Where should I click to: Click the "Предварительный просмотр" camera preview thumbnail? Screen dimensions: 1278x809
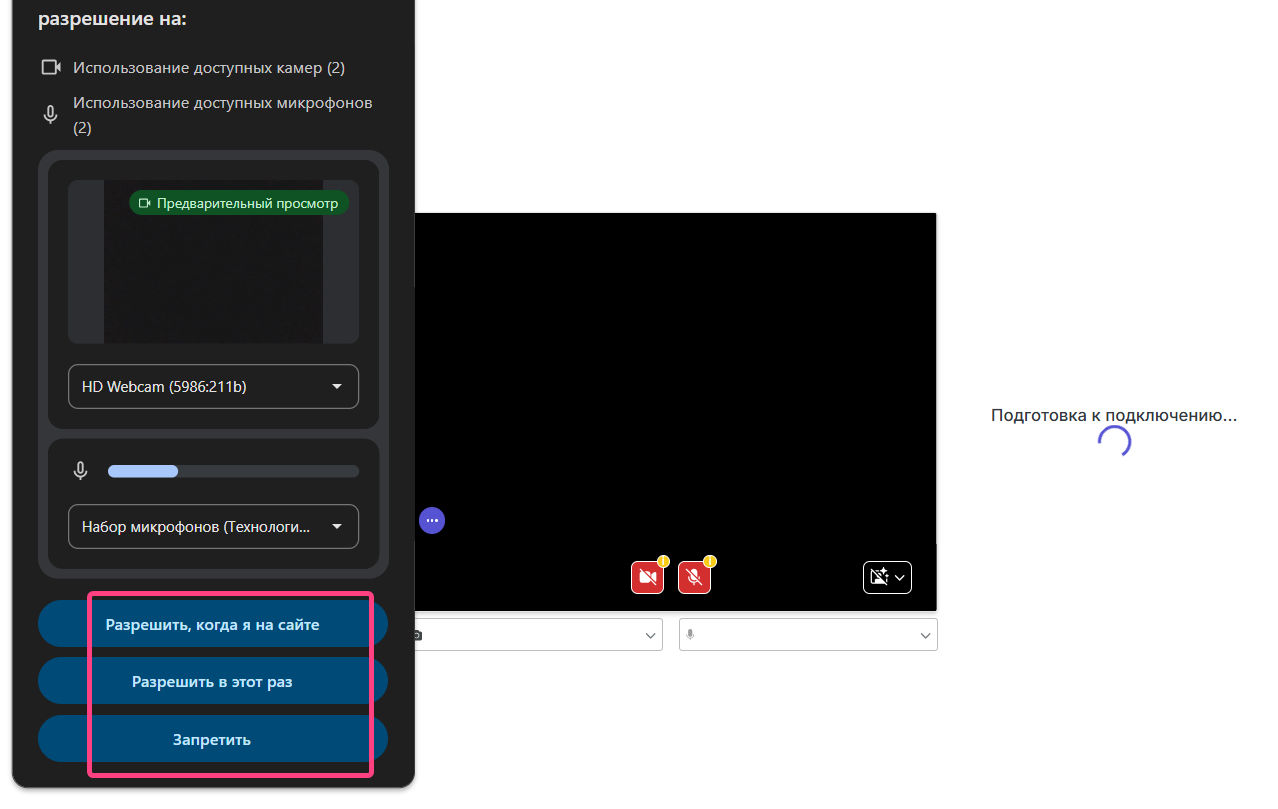click(213, 263)
